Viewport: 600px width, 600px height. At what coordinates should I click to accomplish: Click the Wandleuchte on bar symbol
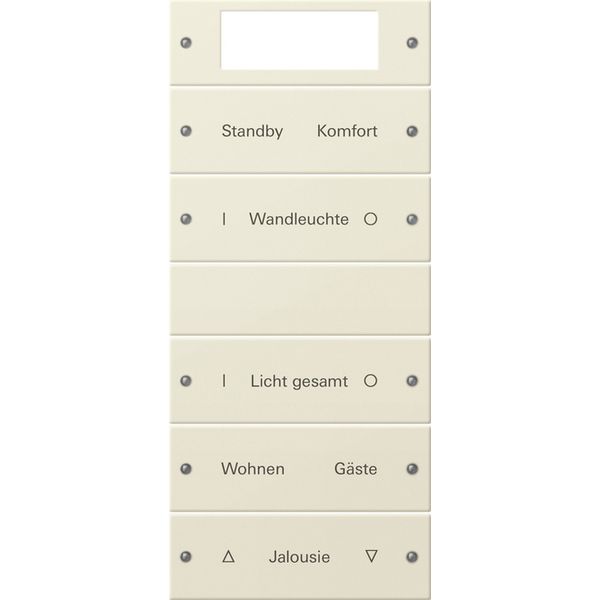click(x=224, y=219)
